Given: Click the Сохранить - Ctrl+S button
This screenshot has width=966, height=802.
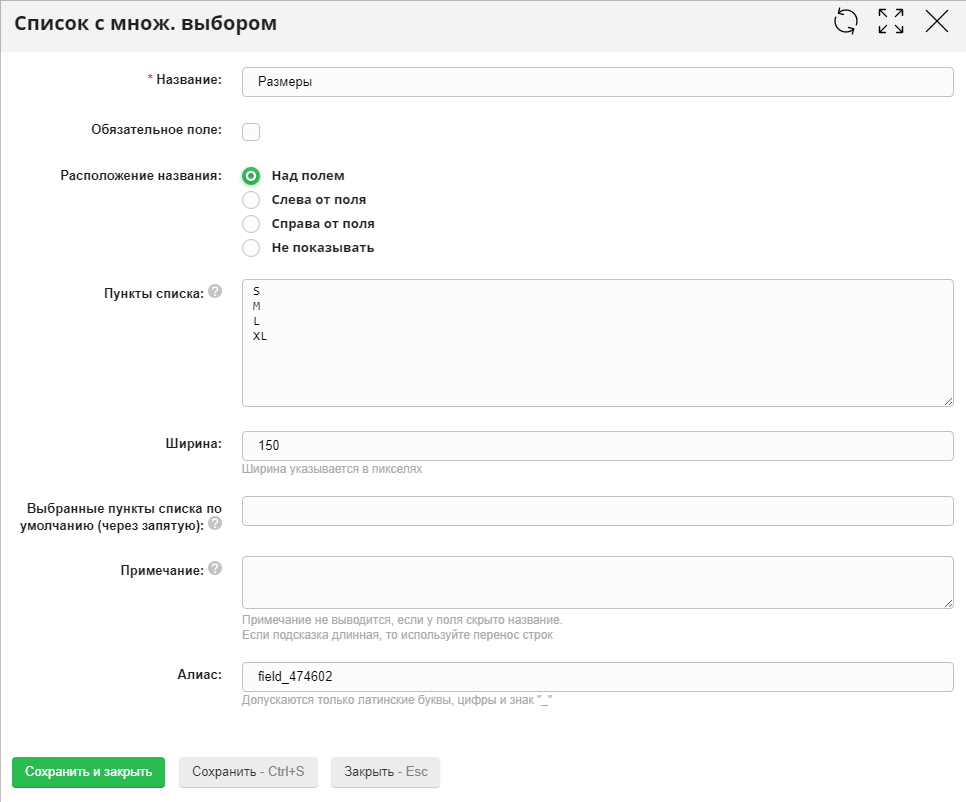Looking at the screenshot, I should pyautogui.click(x=248, y=772).
